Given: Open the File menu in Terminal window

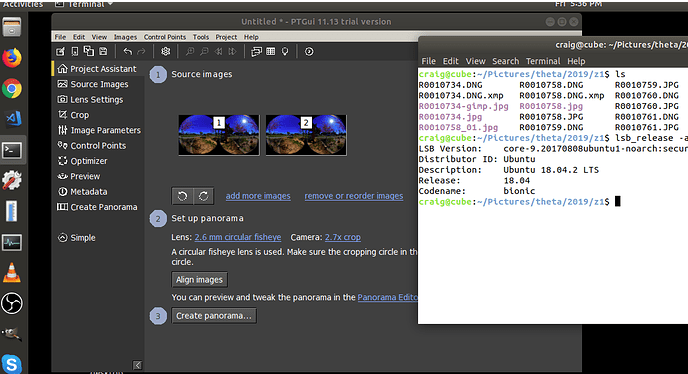Looking at the screenshot, I should [428, 61].
